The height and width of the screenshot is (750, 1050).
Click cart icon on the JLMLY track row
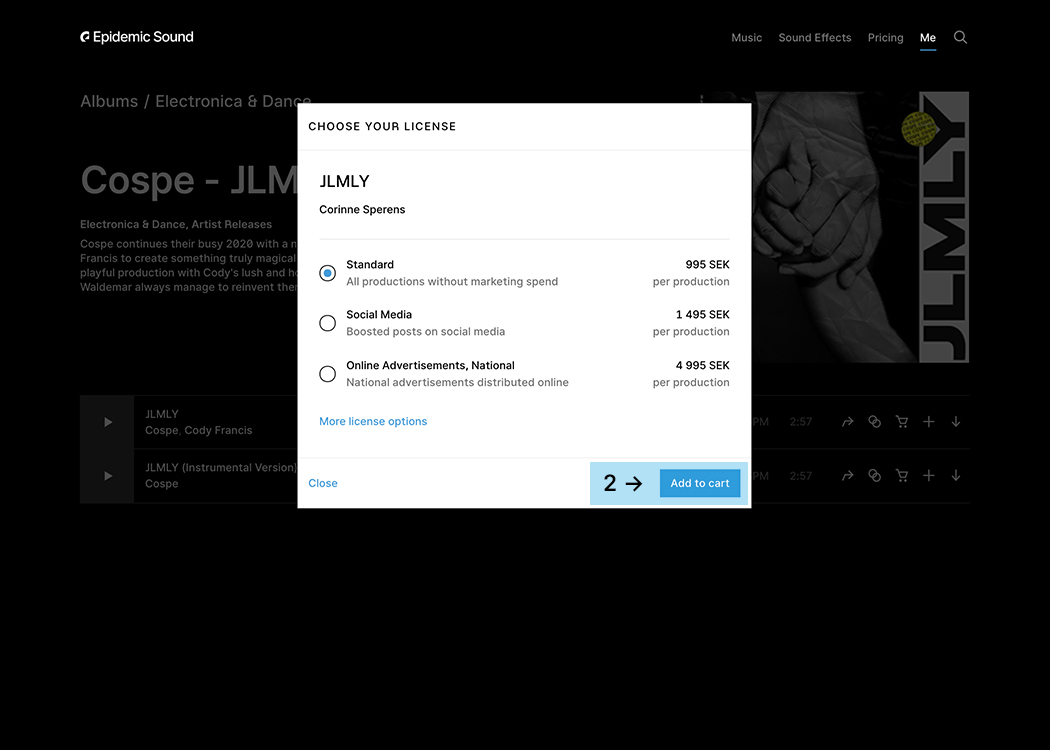click(901, 422)
